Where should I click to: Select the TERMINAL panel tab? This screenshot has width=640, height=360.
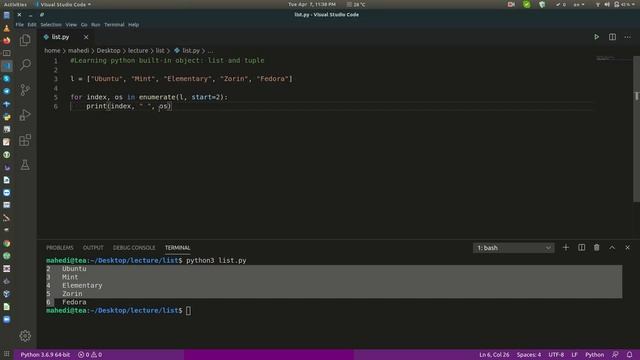[178, 248]
